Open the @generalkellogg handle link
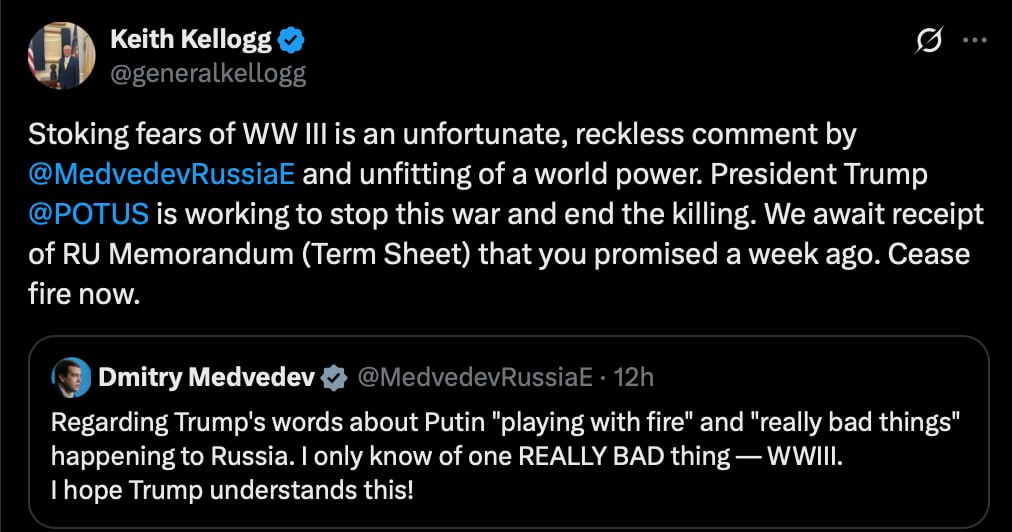1012x532 pixels. coord(207,72)
